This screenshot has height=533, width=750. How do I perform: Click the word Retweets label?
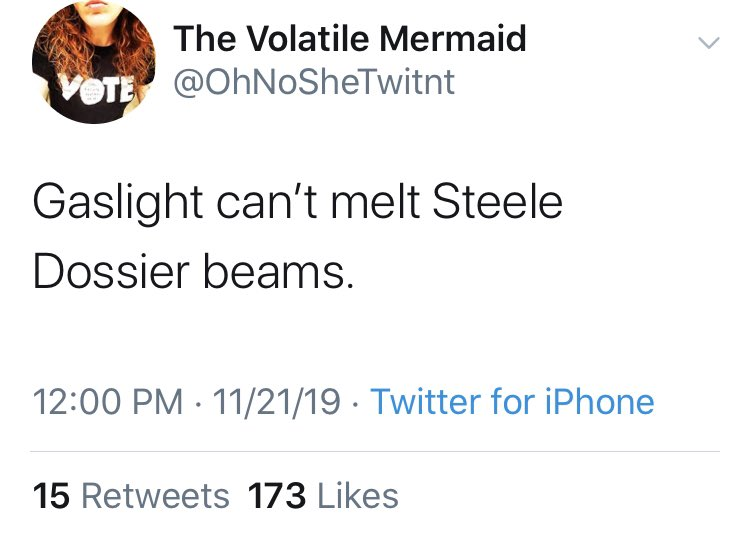click(155, 496)
